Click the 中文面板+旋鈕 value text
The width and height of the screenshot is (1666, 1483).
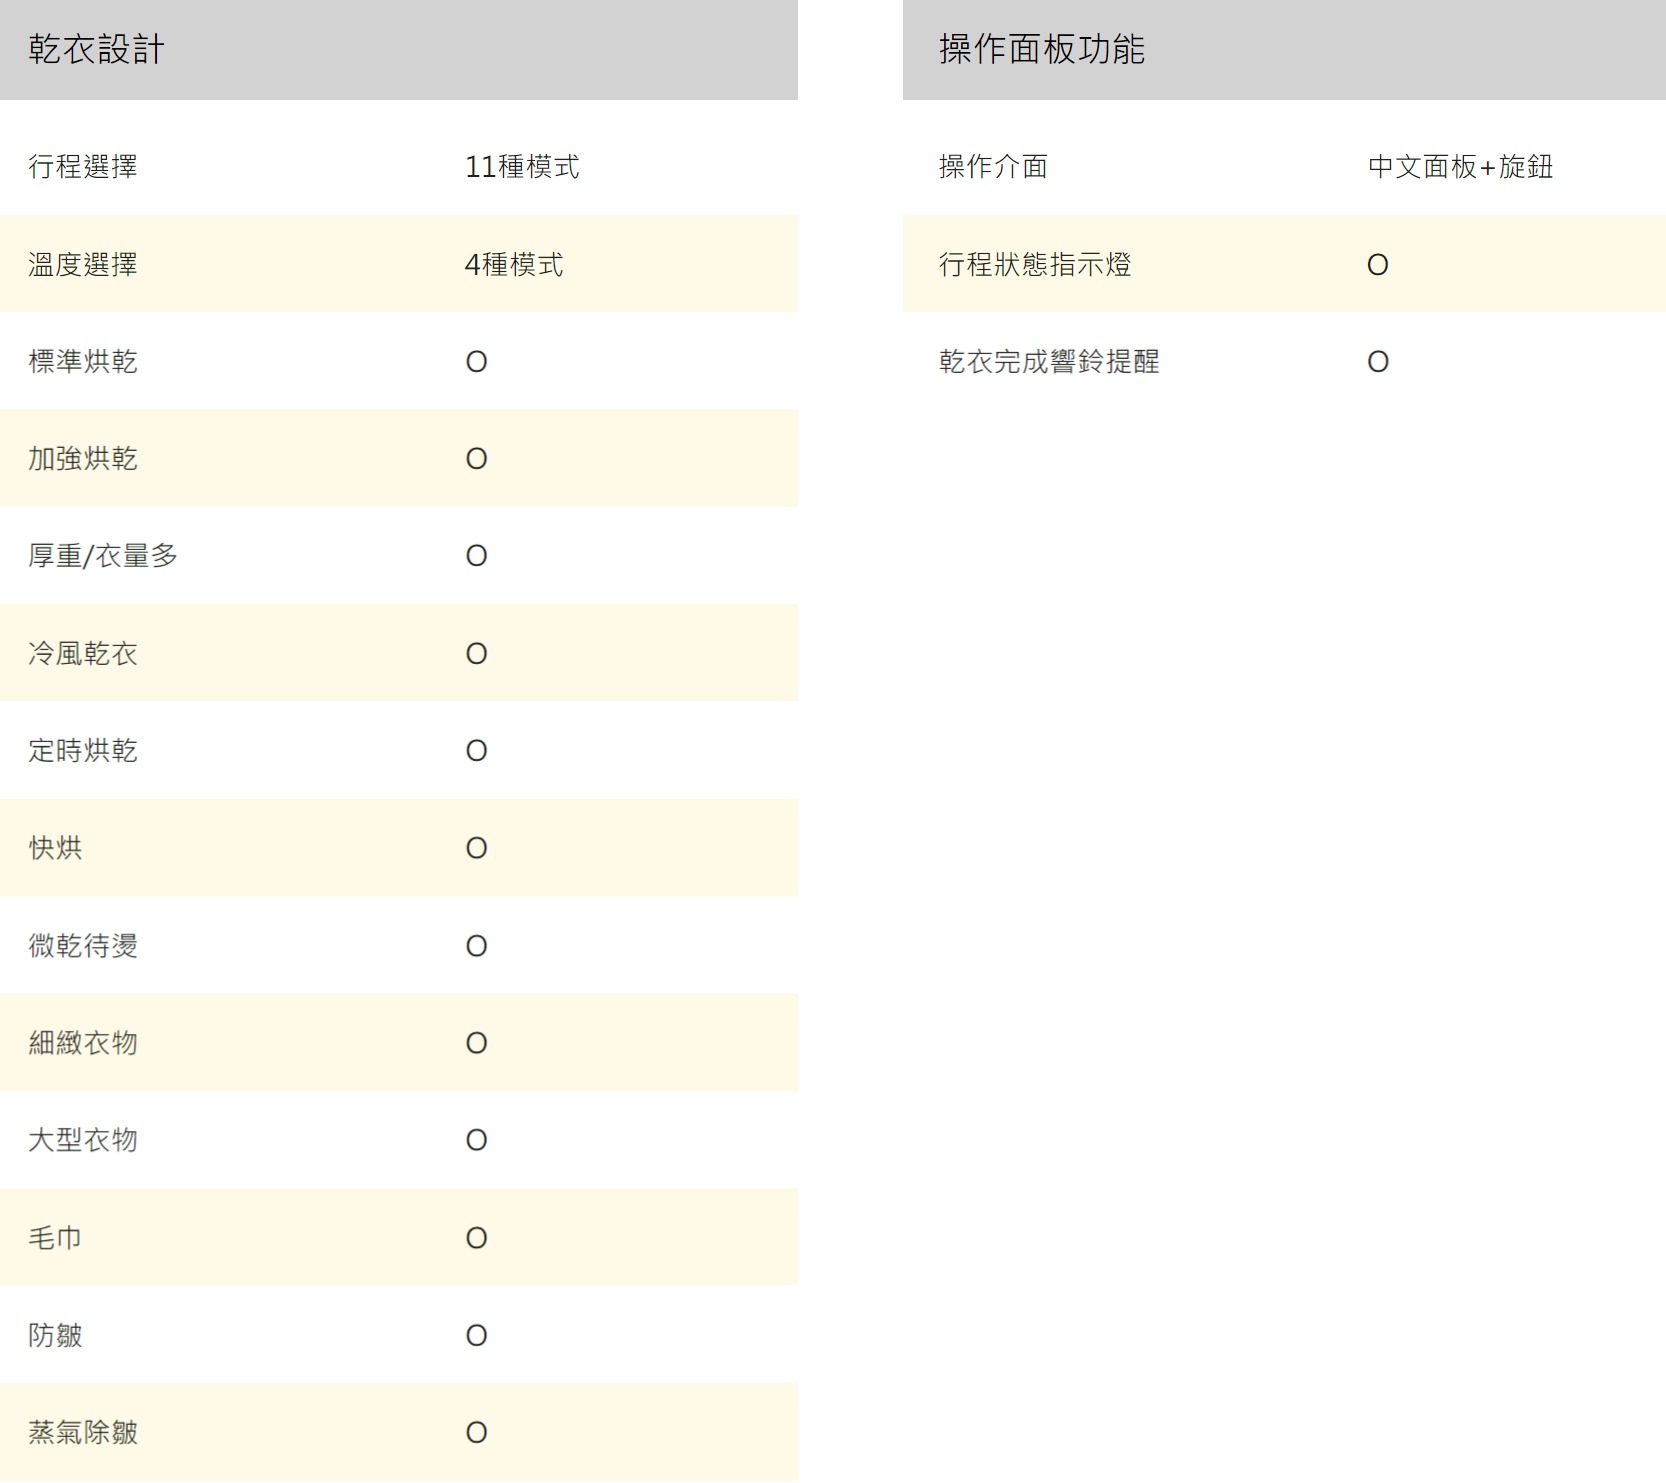tap(1460, 166)
